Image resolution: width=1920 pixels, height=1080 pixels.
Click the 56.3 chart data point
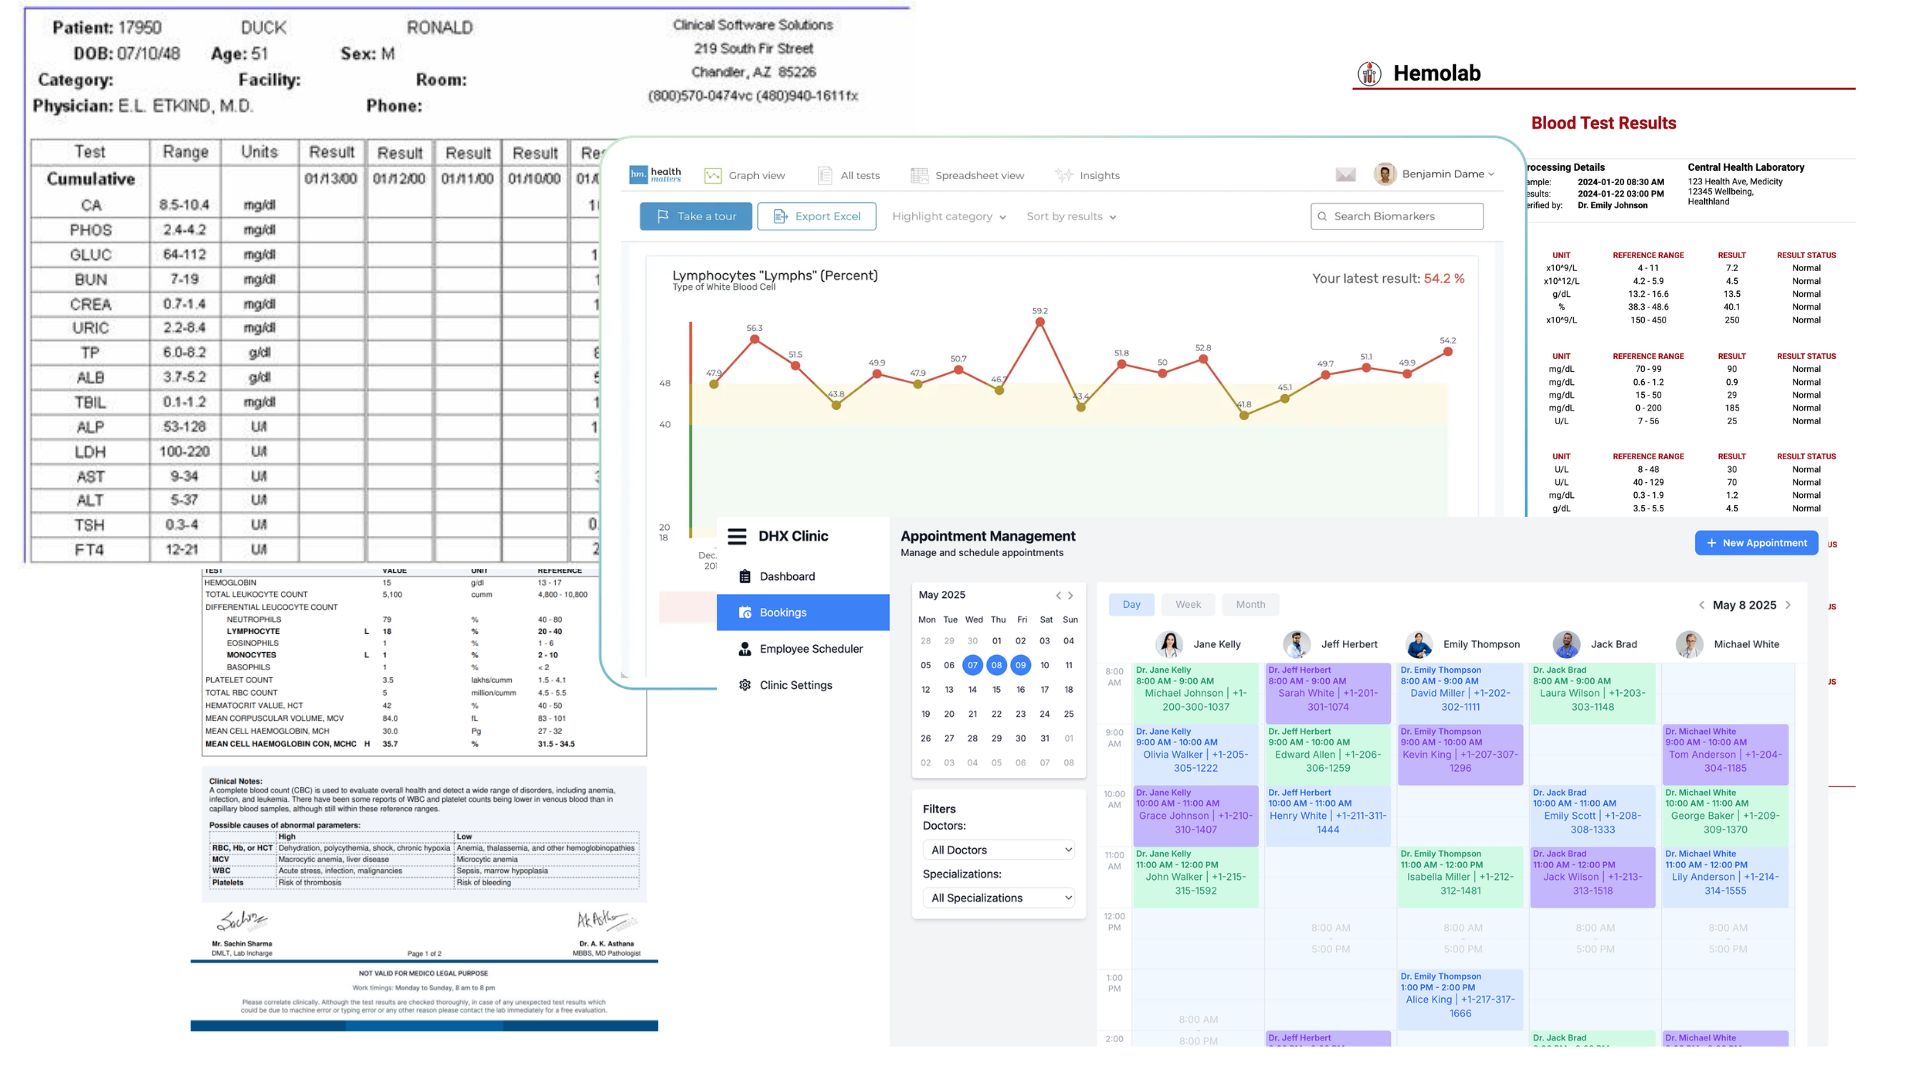click(x=755, y=340)
